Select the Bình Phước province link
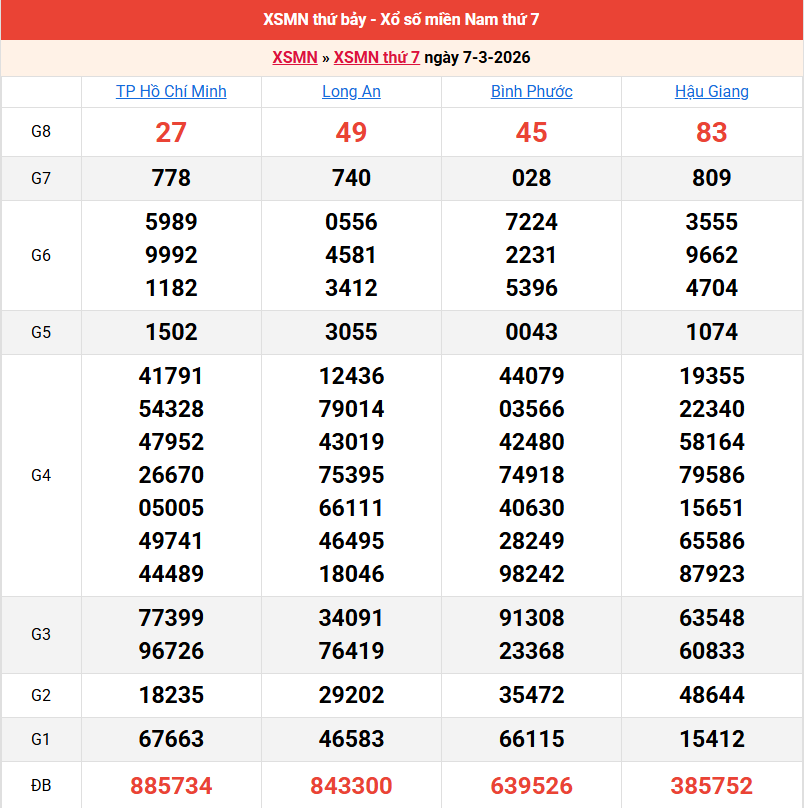The width and height of the screenshot is (805, 808). 531,92
